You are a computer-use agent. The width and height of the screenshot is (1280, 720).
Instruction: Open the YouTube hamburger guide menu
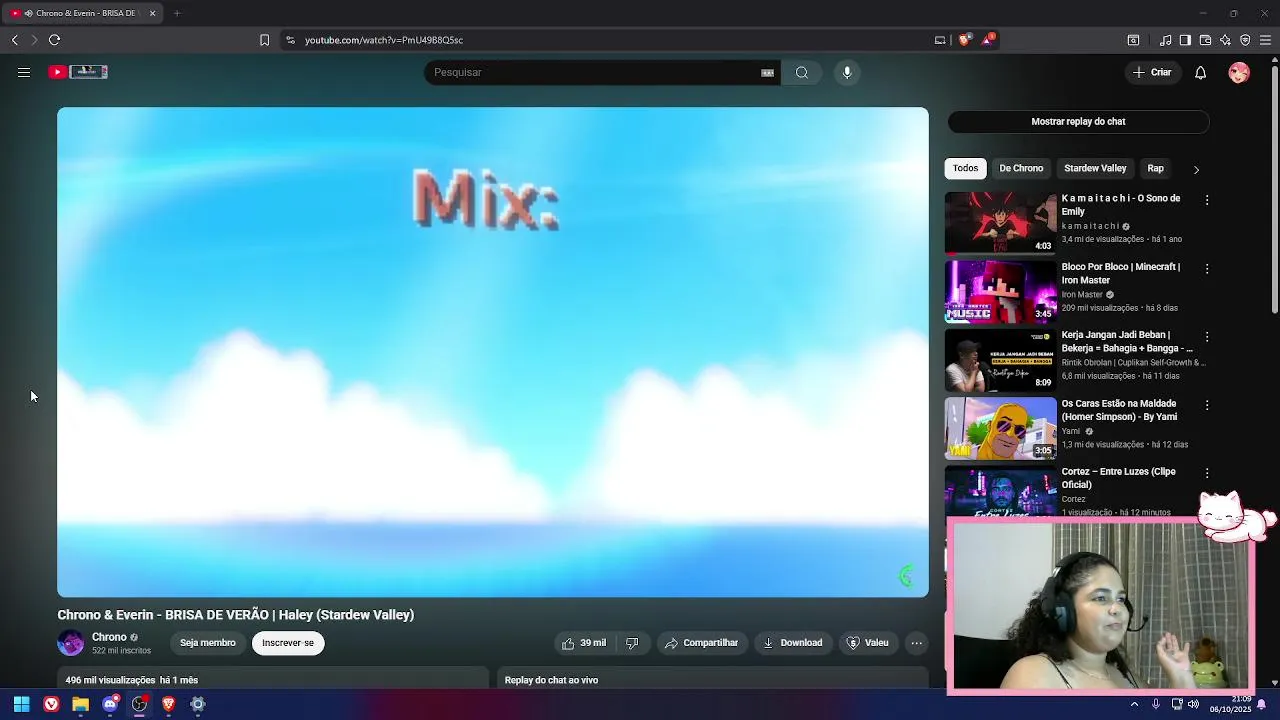tap(24, 72)
